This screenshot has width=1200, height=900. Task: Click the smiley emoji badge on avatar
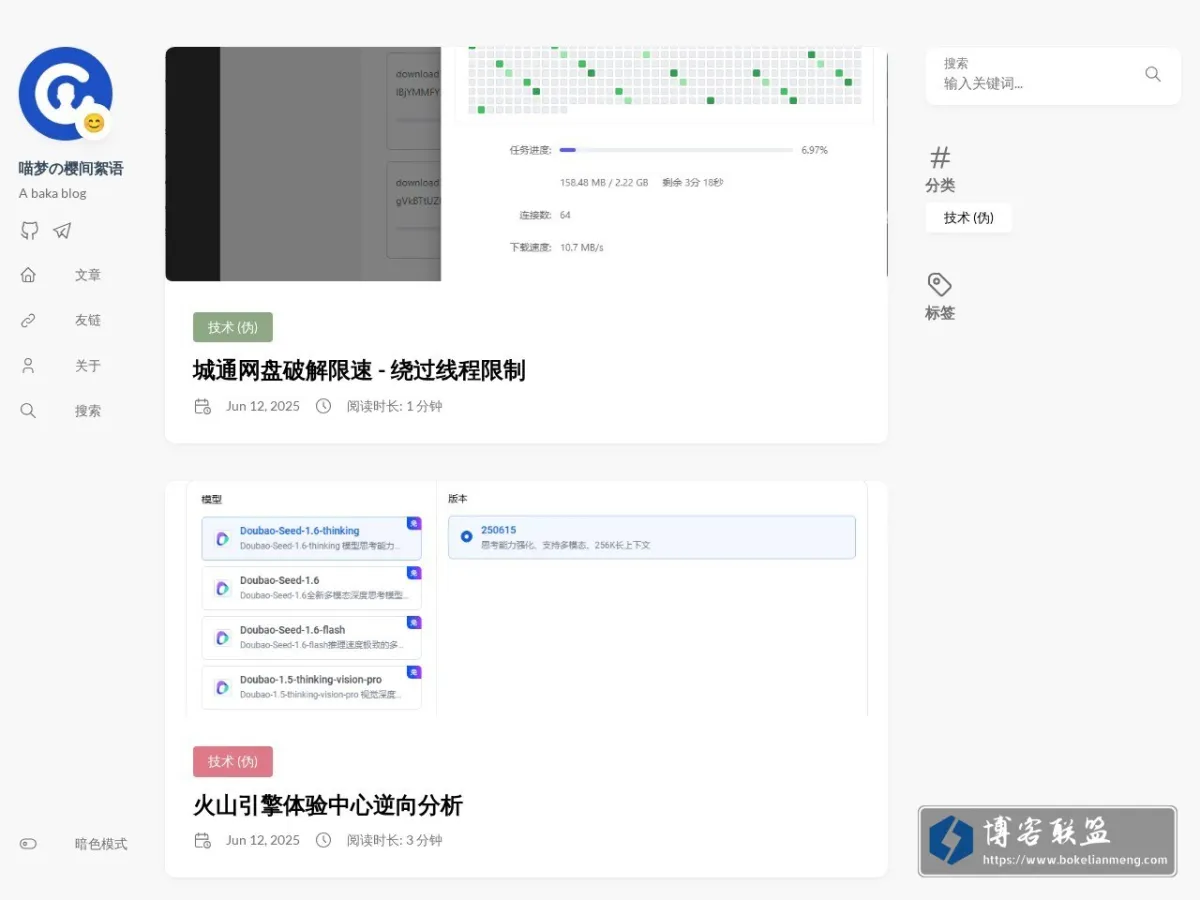94,123
